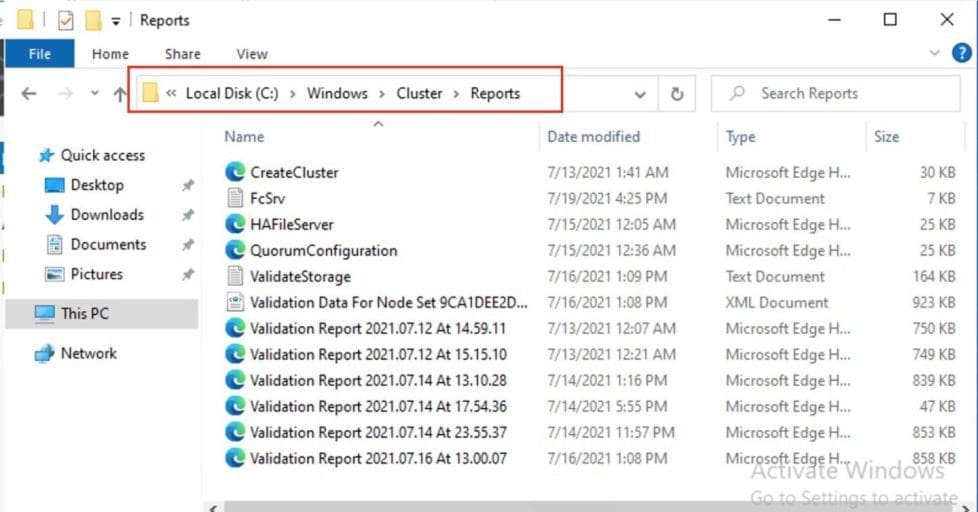The width and height of the screenshot is (978, 512).
Task: Expand the ribbon using the chevron
Action: [x=935, y=54]
